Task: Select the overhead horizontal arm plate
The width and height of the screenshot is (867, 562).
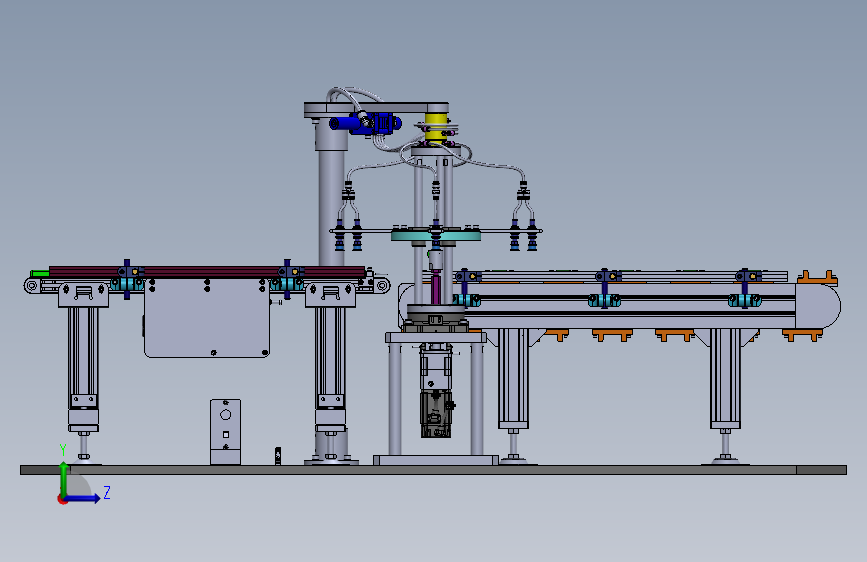Action: pyautogui.click(x=376, y=109)
